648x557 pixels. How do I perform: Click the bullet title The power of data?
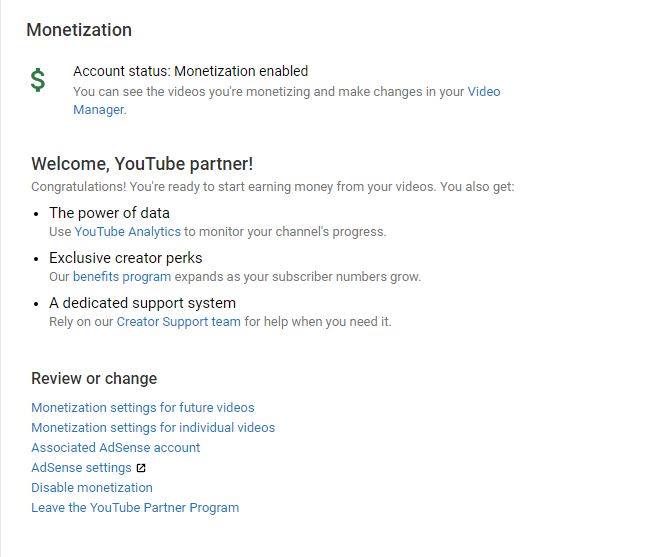110,213
